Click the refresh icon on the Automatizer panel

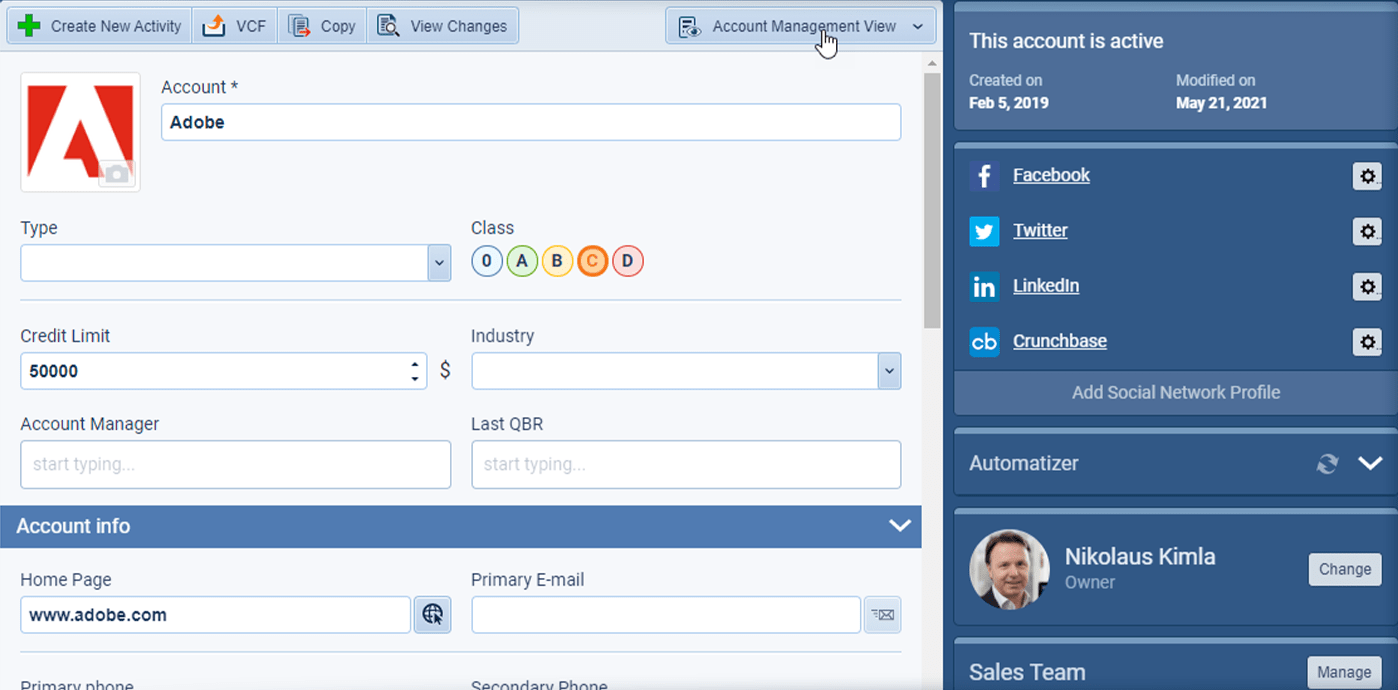click(1327, 463)
